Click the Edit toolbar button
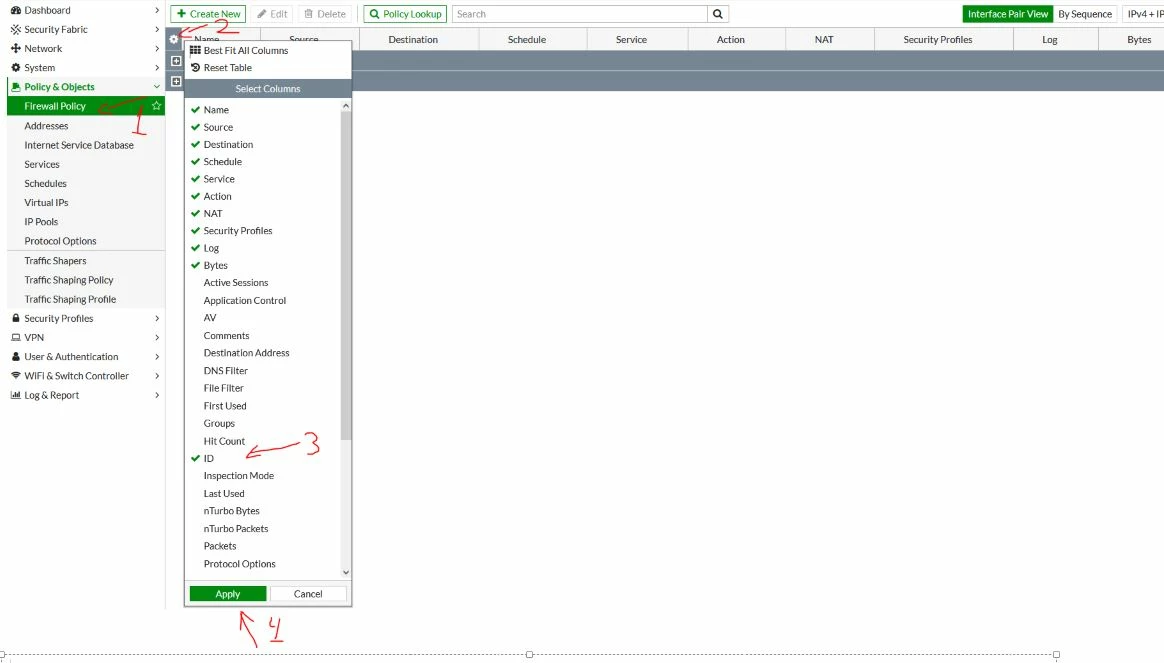 pyautogui.click(x=272, y=14)
